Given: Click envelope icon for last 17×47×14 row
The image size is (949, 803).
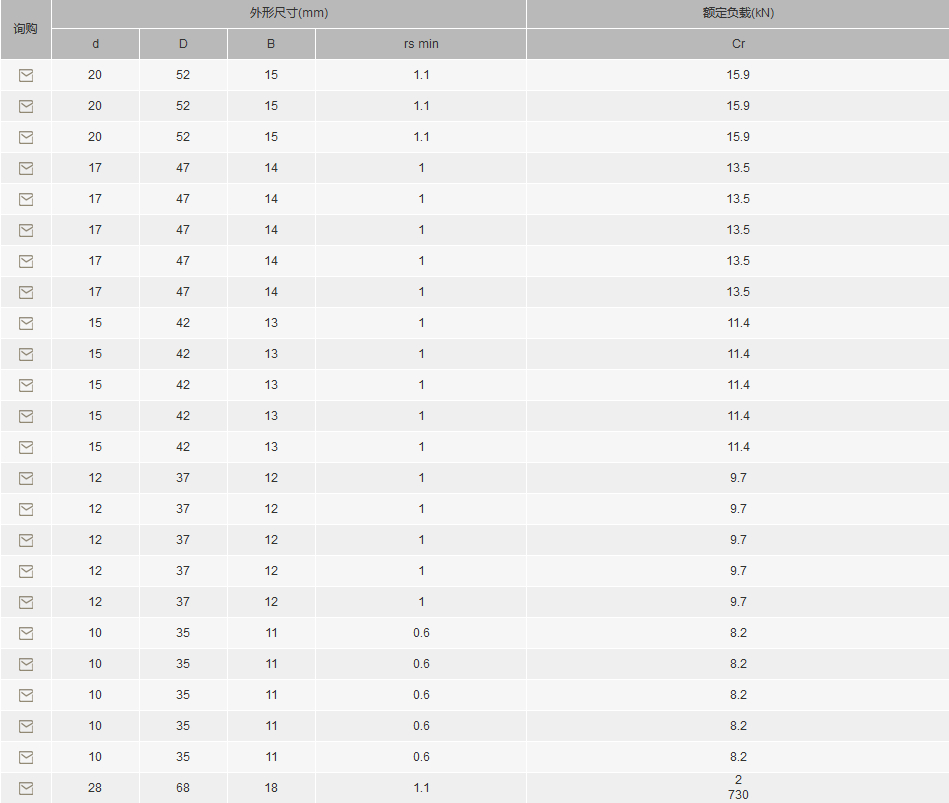Looking at the screenshot, I should [26, 292].
